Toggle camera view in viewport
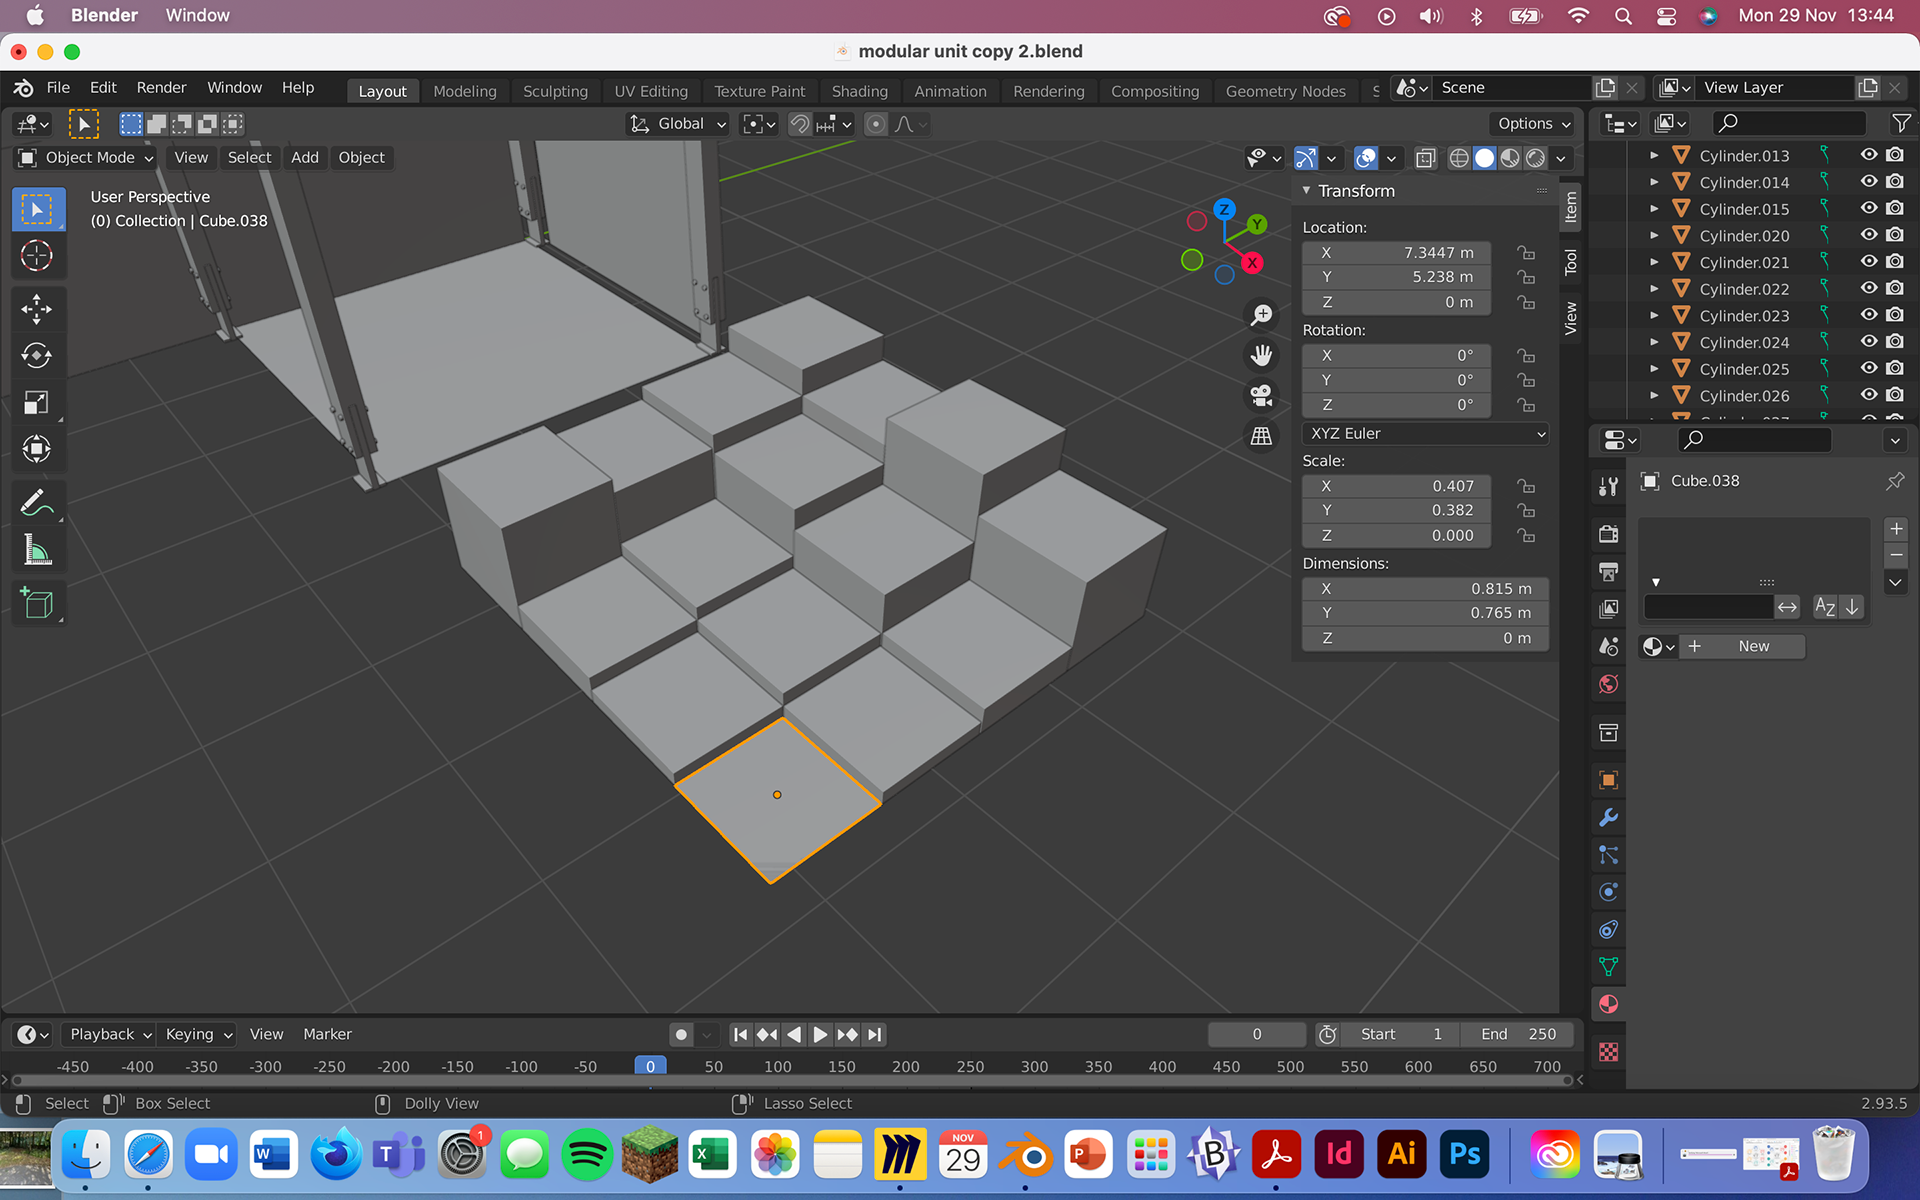This screenshot has height=1200, width=1920. point(1262,396)
